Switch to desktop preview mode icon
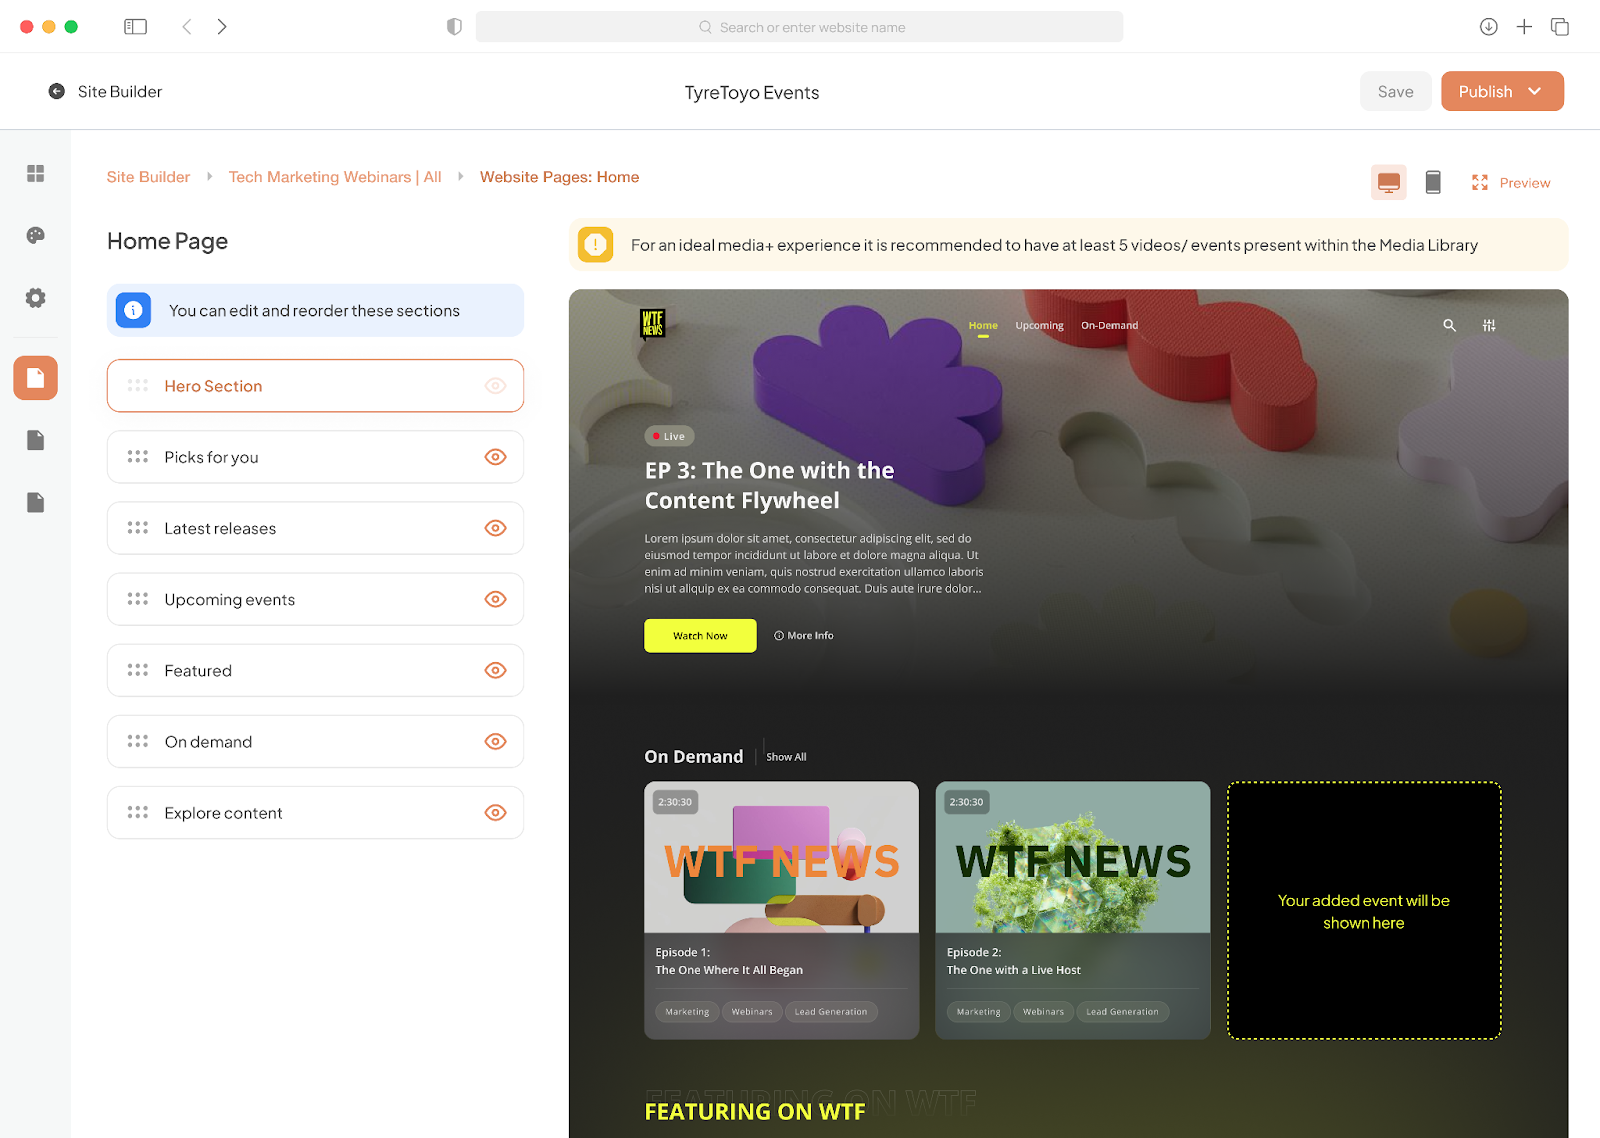The width and height of the screenshot is (1600, 1138). click(1389, 182)
